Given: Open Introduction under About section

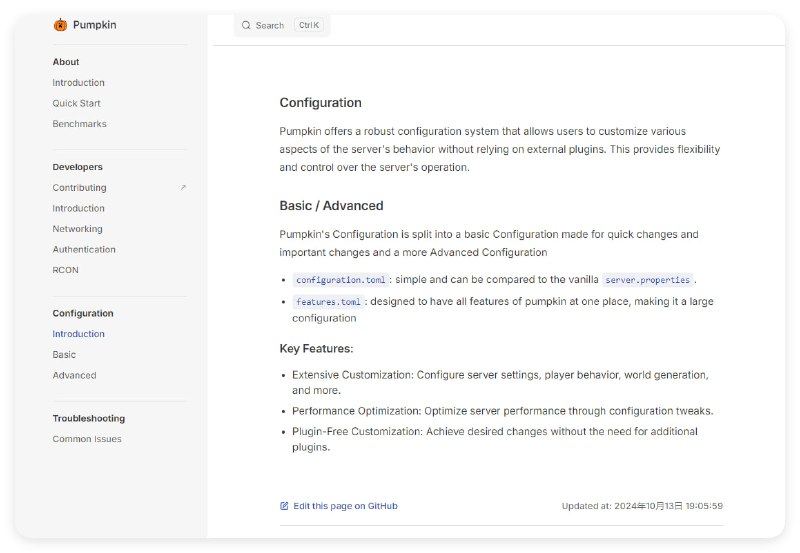Looking at the screenshot, I should (78, 83).
